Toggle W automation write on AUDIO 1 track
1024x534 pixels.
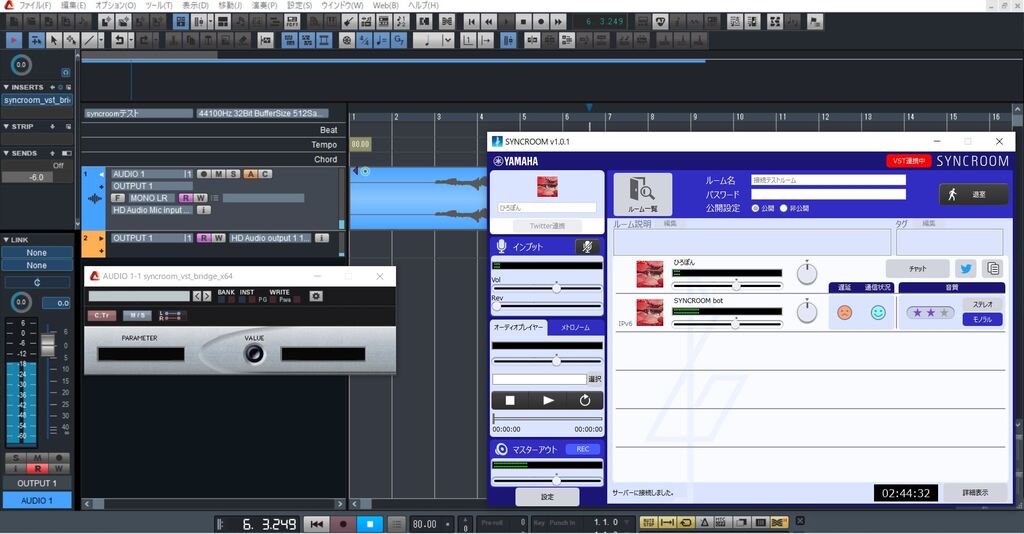(200, 198)
